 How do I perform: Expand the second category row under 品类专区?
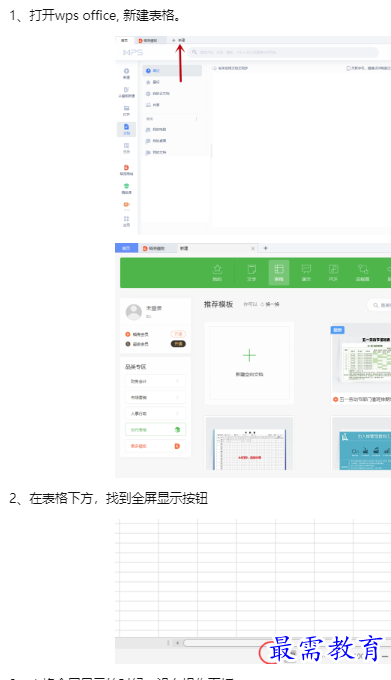[x=155, y=397]
